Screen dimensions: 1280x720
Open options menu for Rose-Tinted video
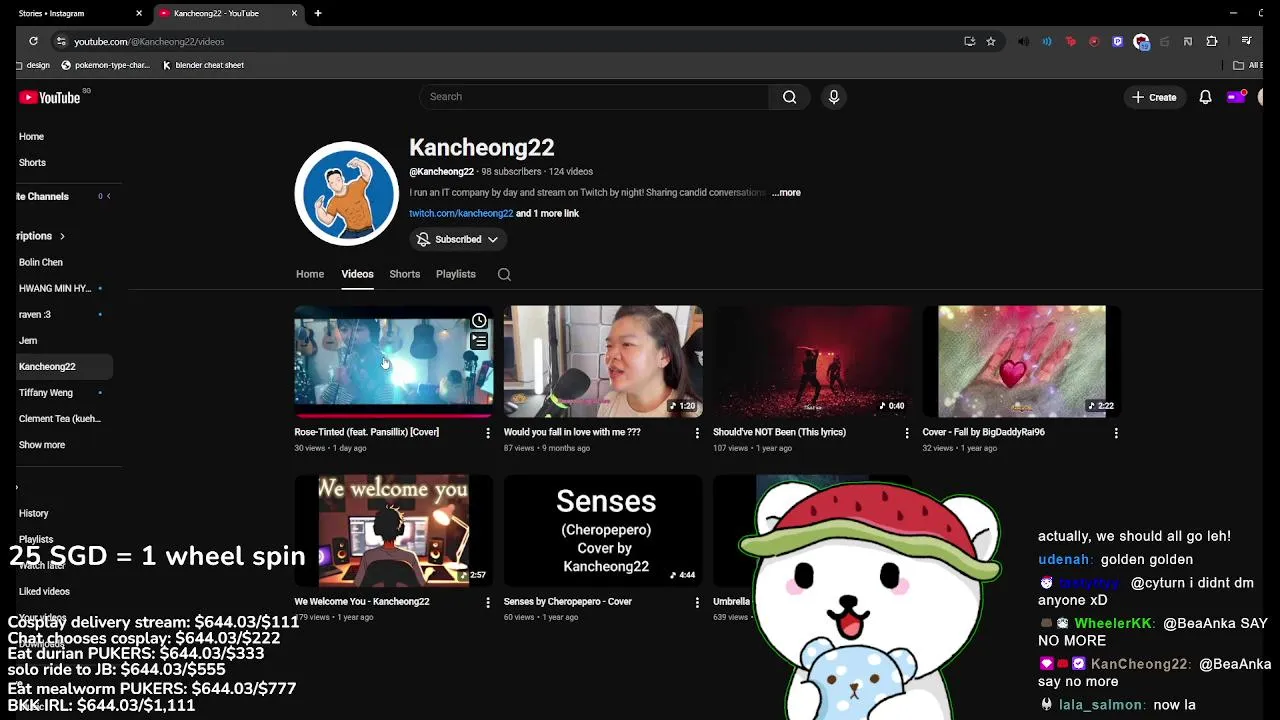pyautogui.click(x=488, y=432)
